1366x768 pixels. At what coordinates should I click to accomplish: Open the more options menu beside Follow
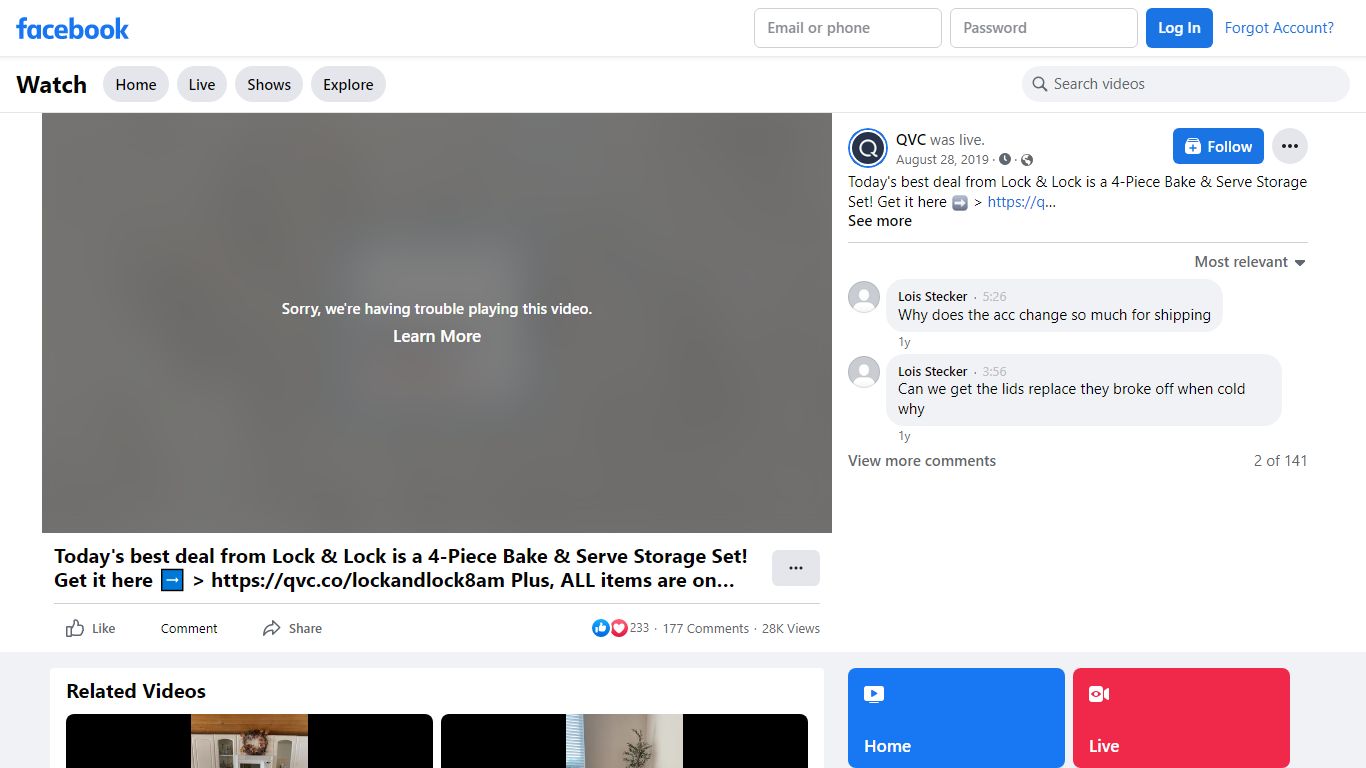pyautogui.click(x=1289, y=146)
